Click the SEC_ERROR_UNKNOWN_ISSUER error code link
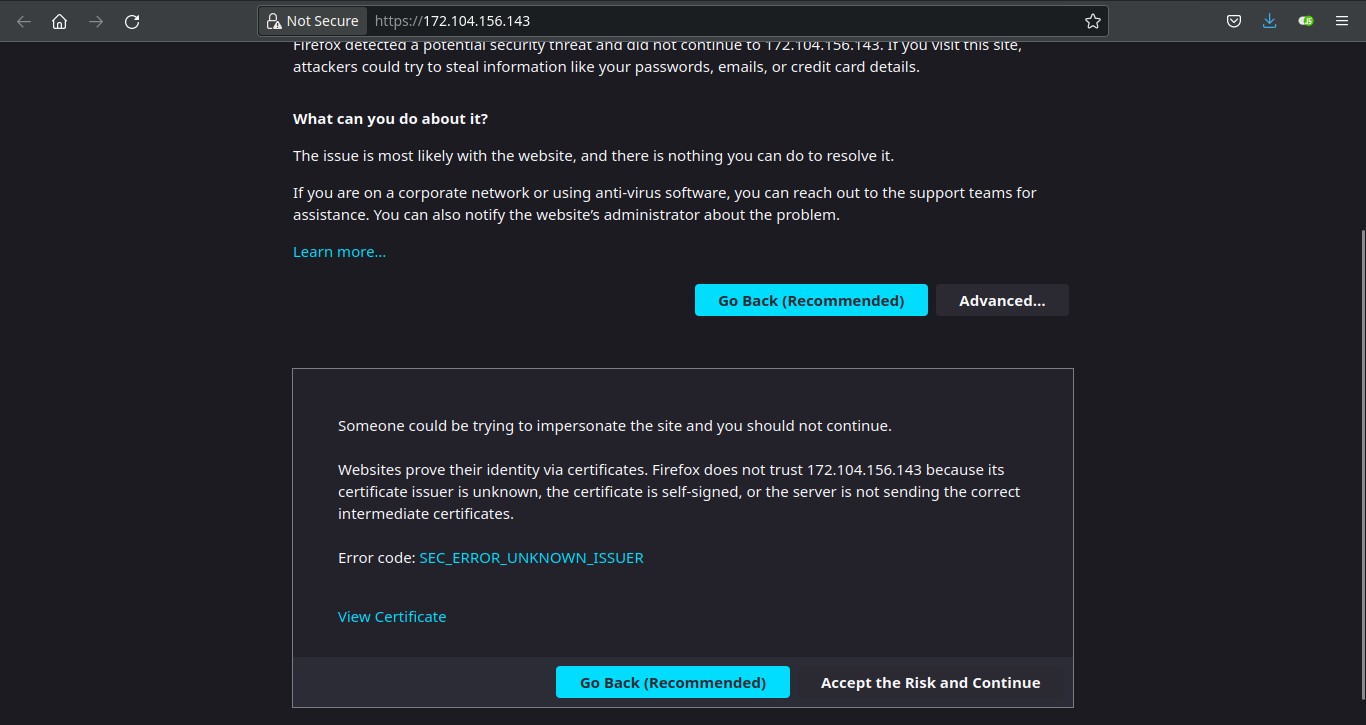The image size is (1366, 725). pyautogui.click(x=531, y=558)
